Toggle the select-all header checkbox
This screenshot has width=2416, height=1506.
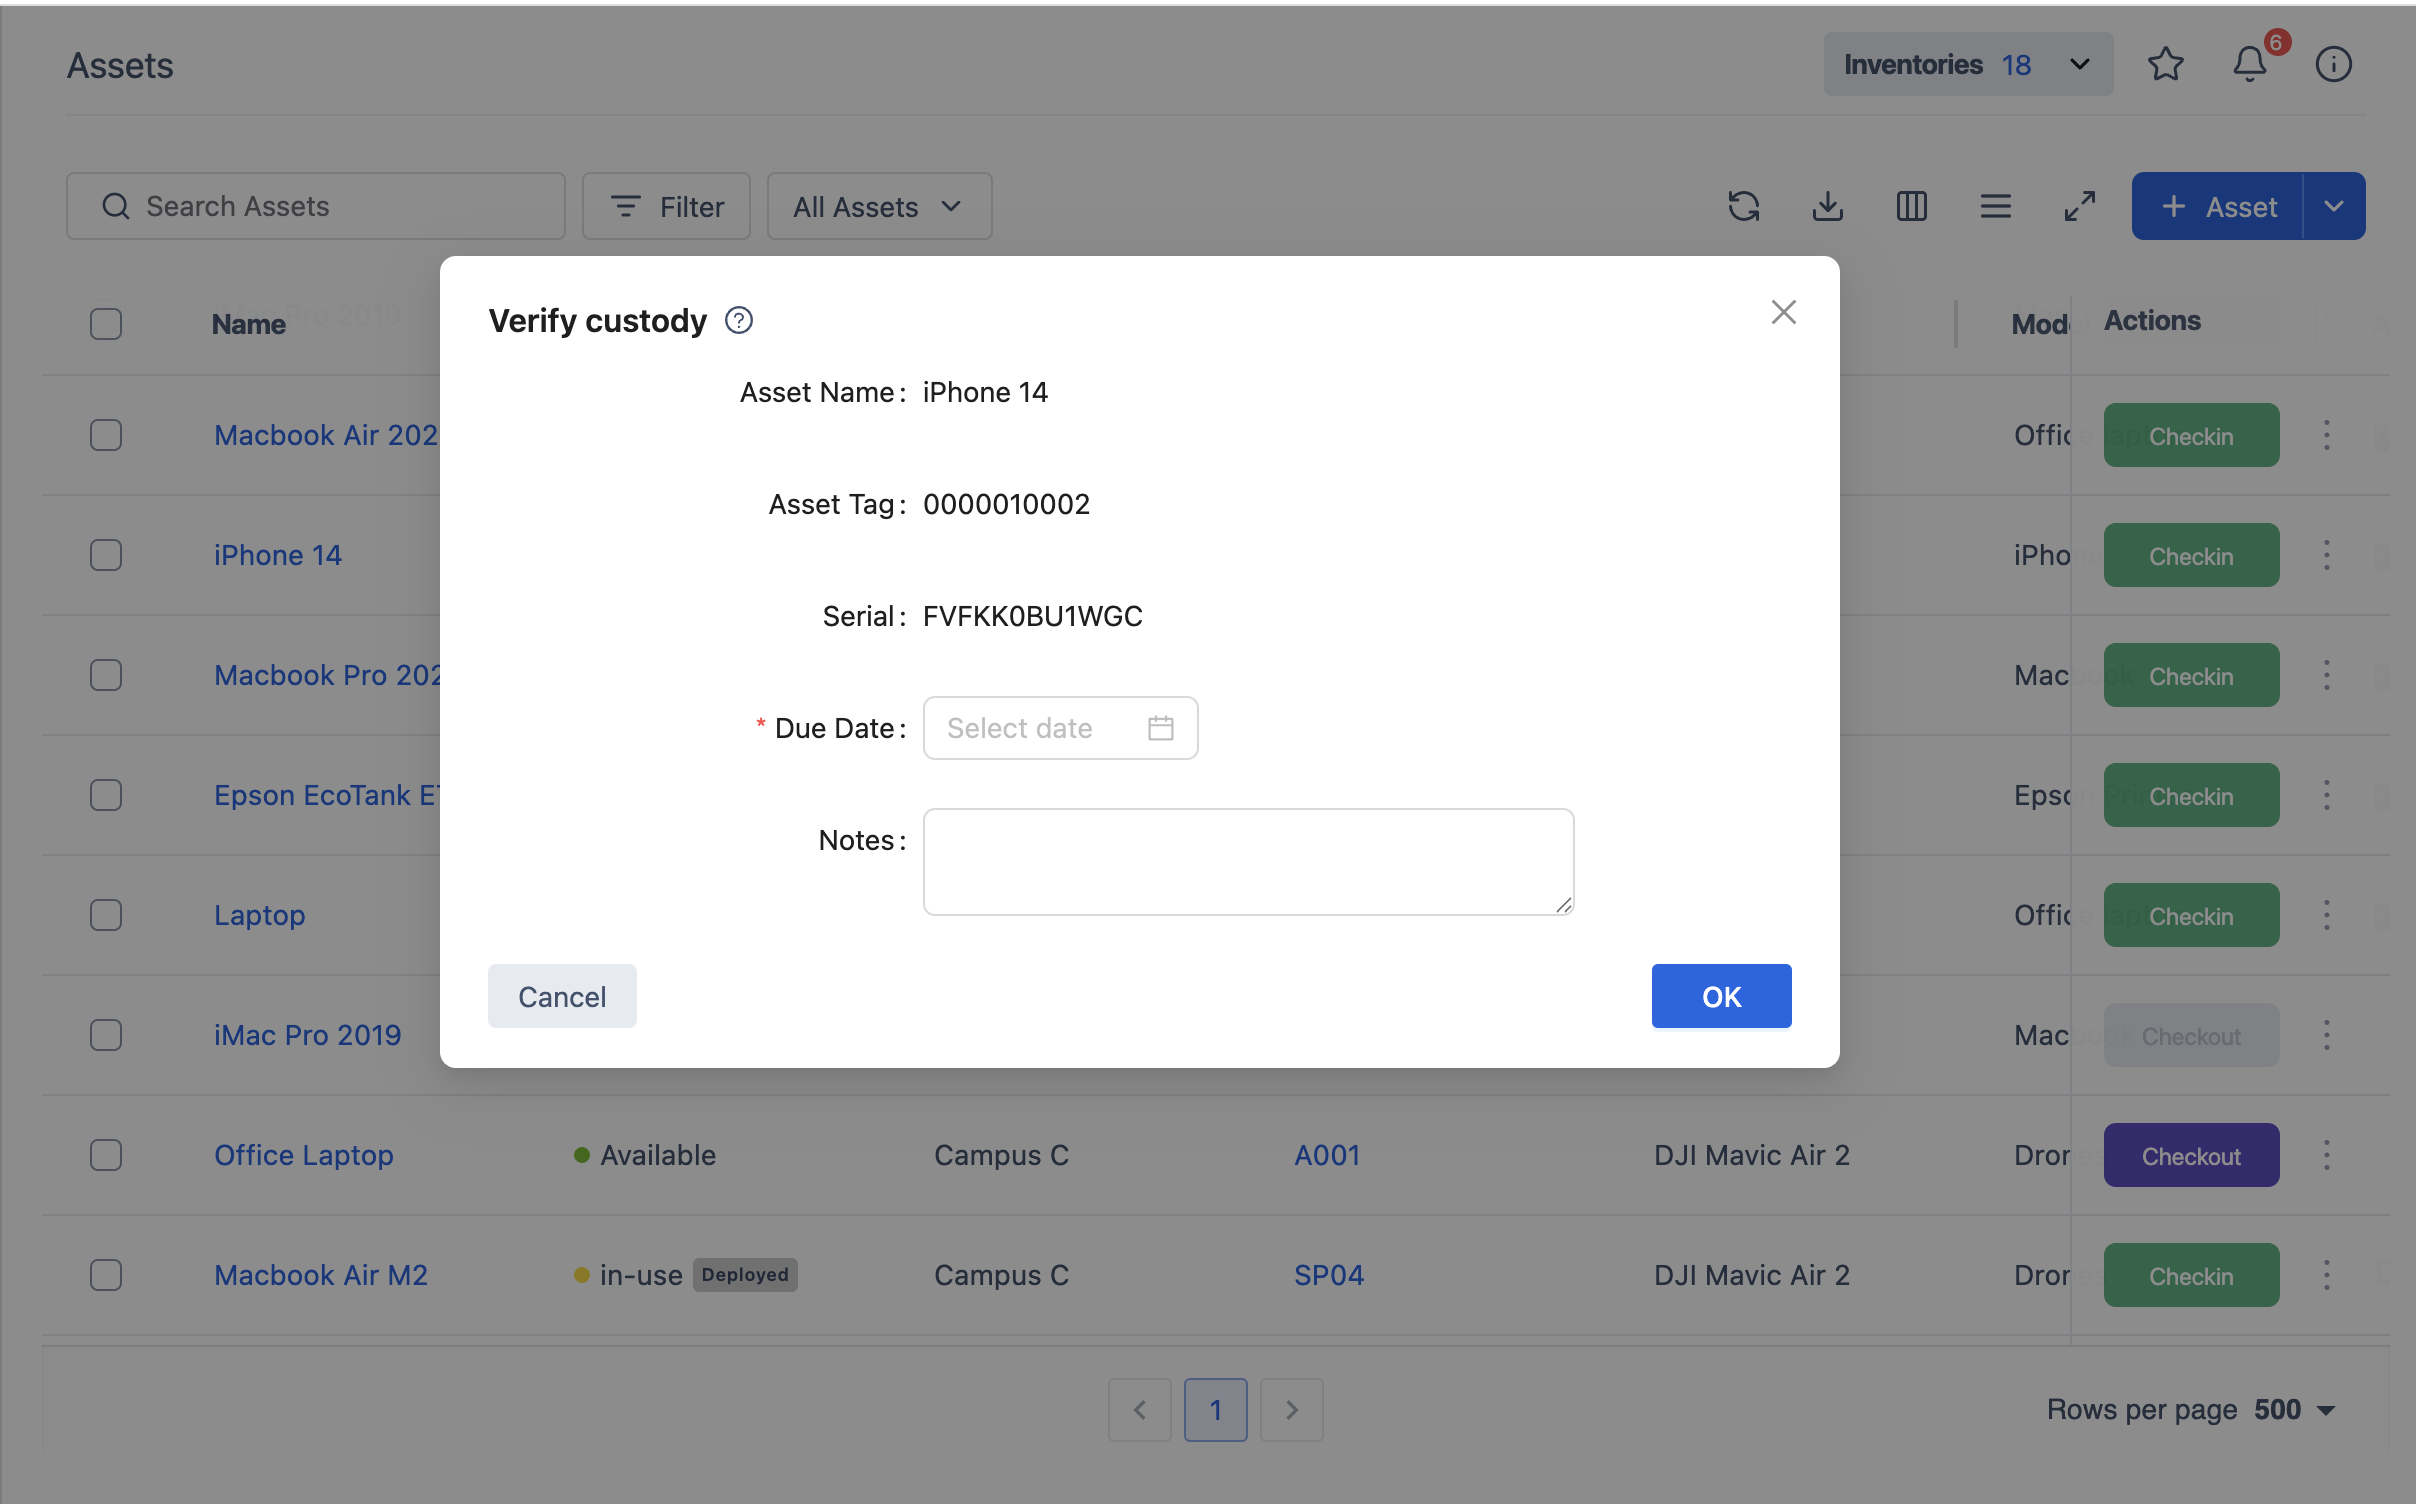tap(106, 324)
